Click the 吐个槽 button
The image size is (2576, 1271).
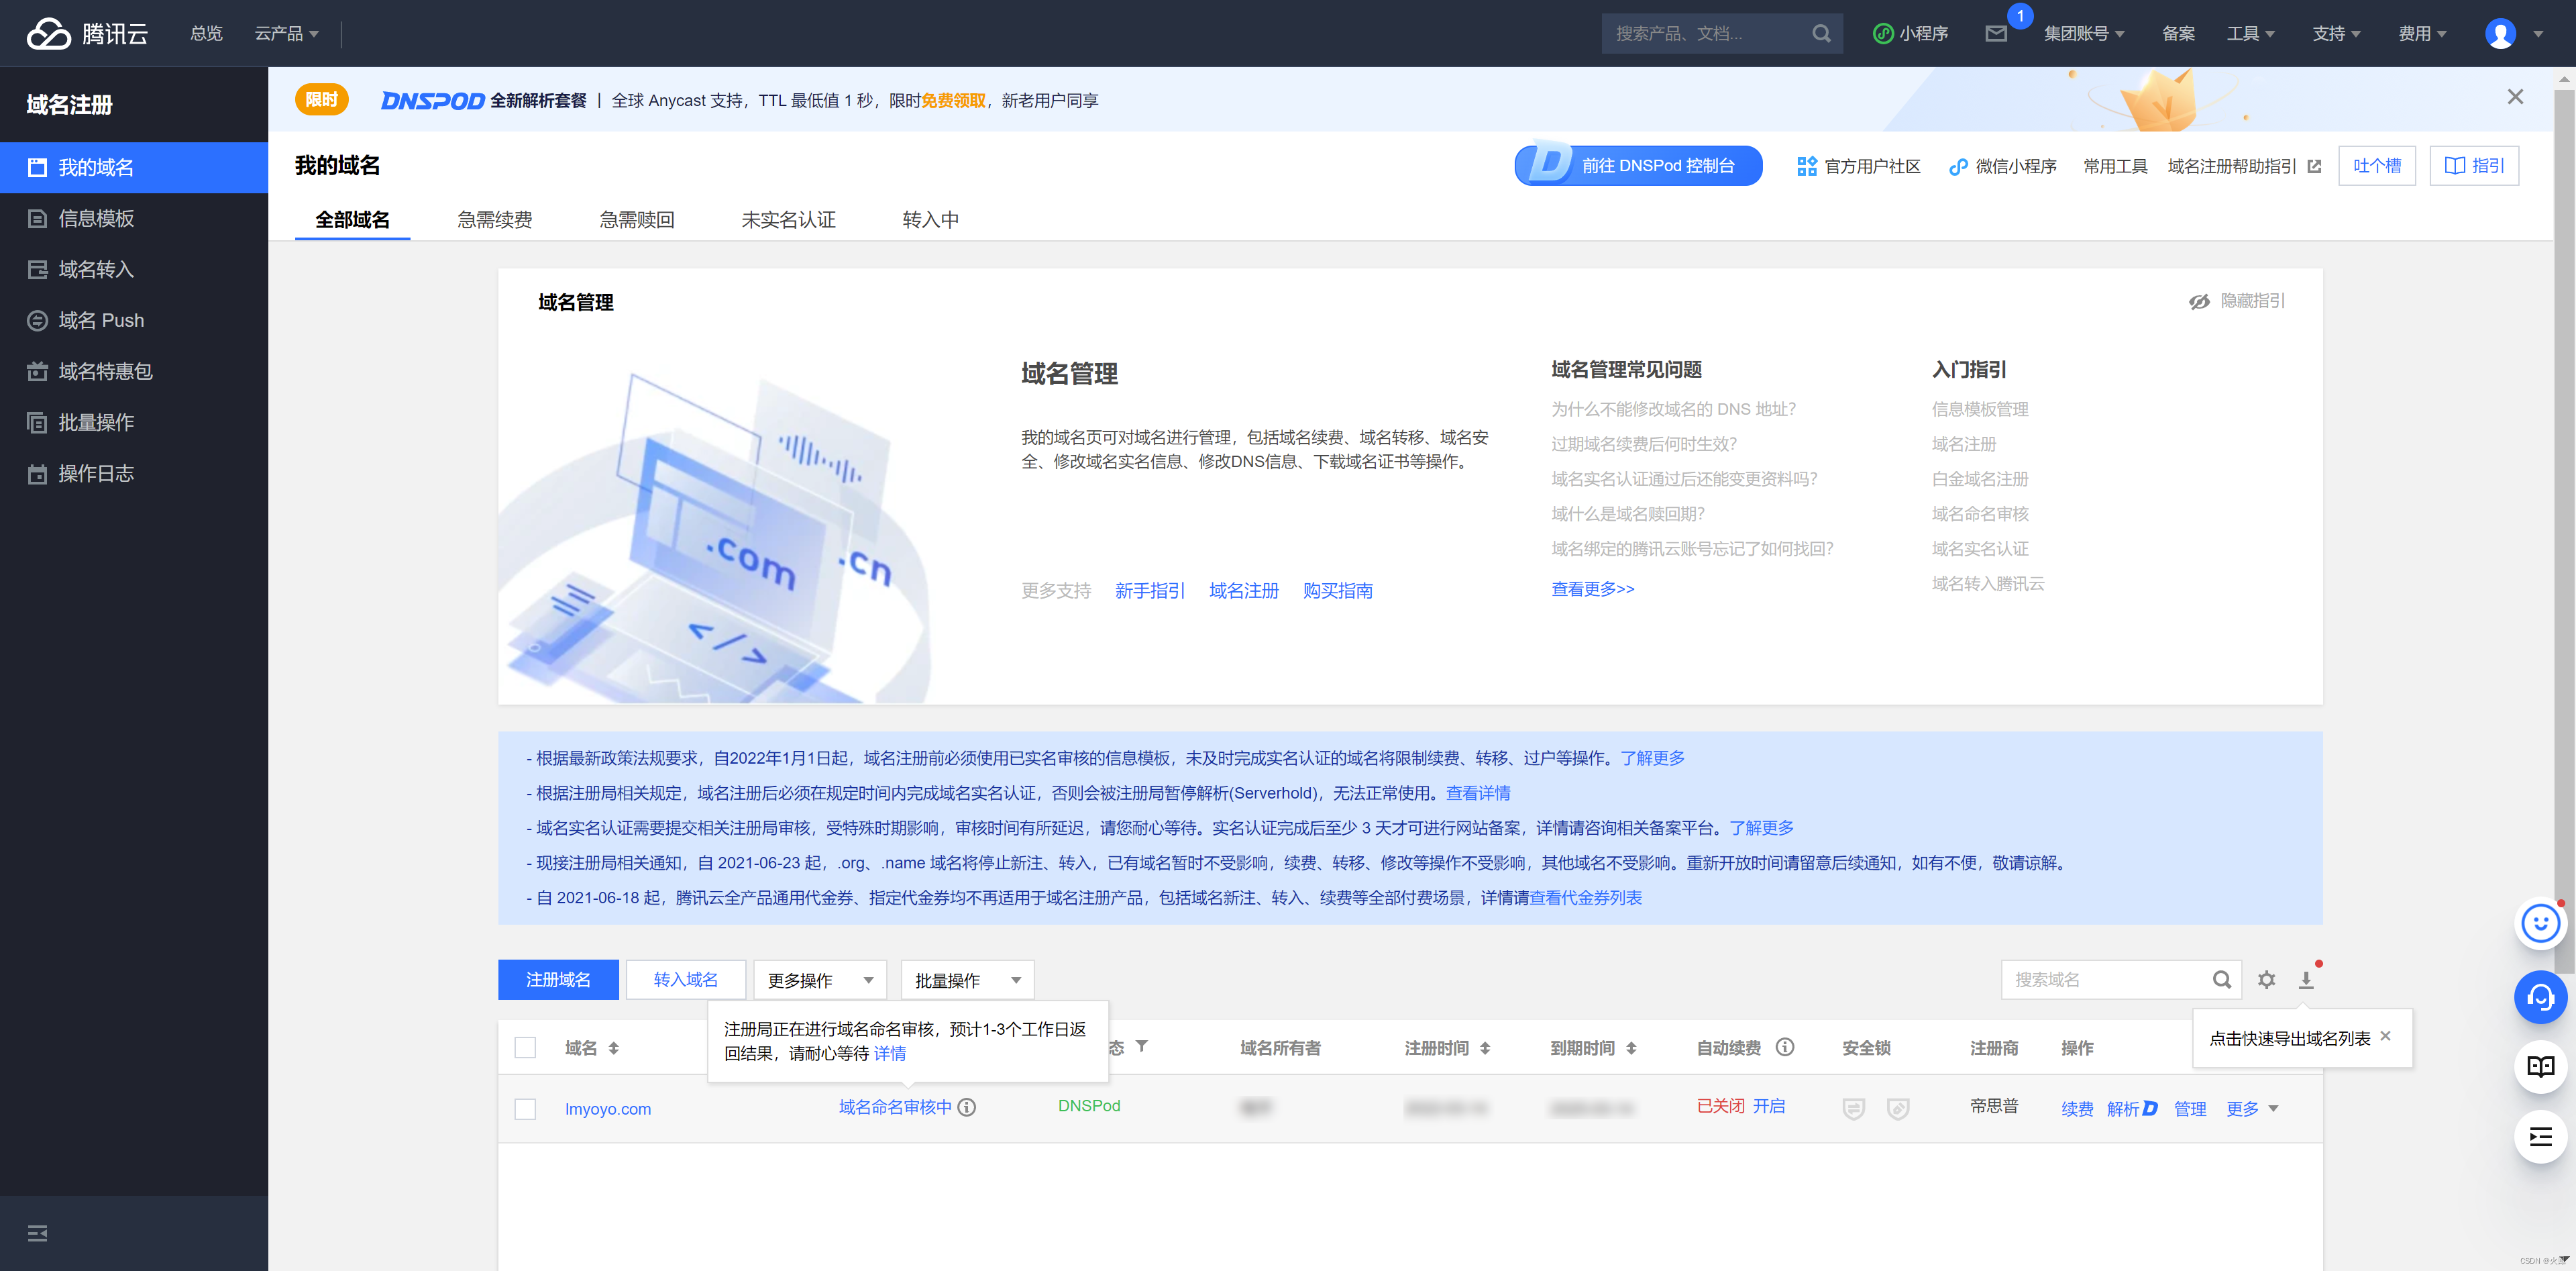pyautogui.click(x=2376, y=166)
